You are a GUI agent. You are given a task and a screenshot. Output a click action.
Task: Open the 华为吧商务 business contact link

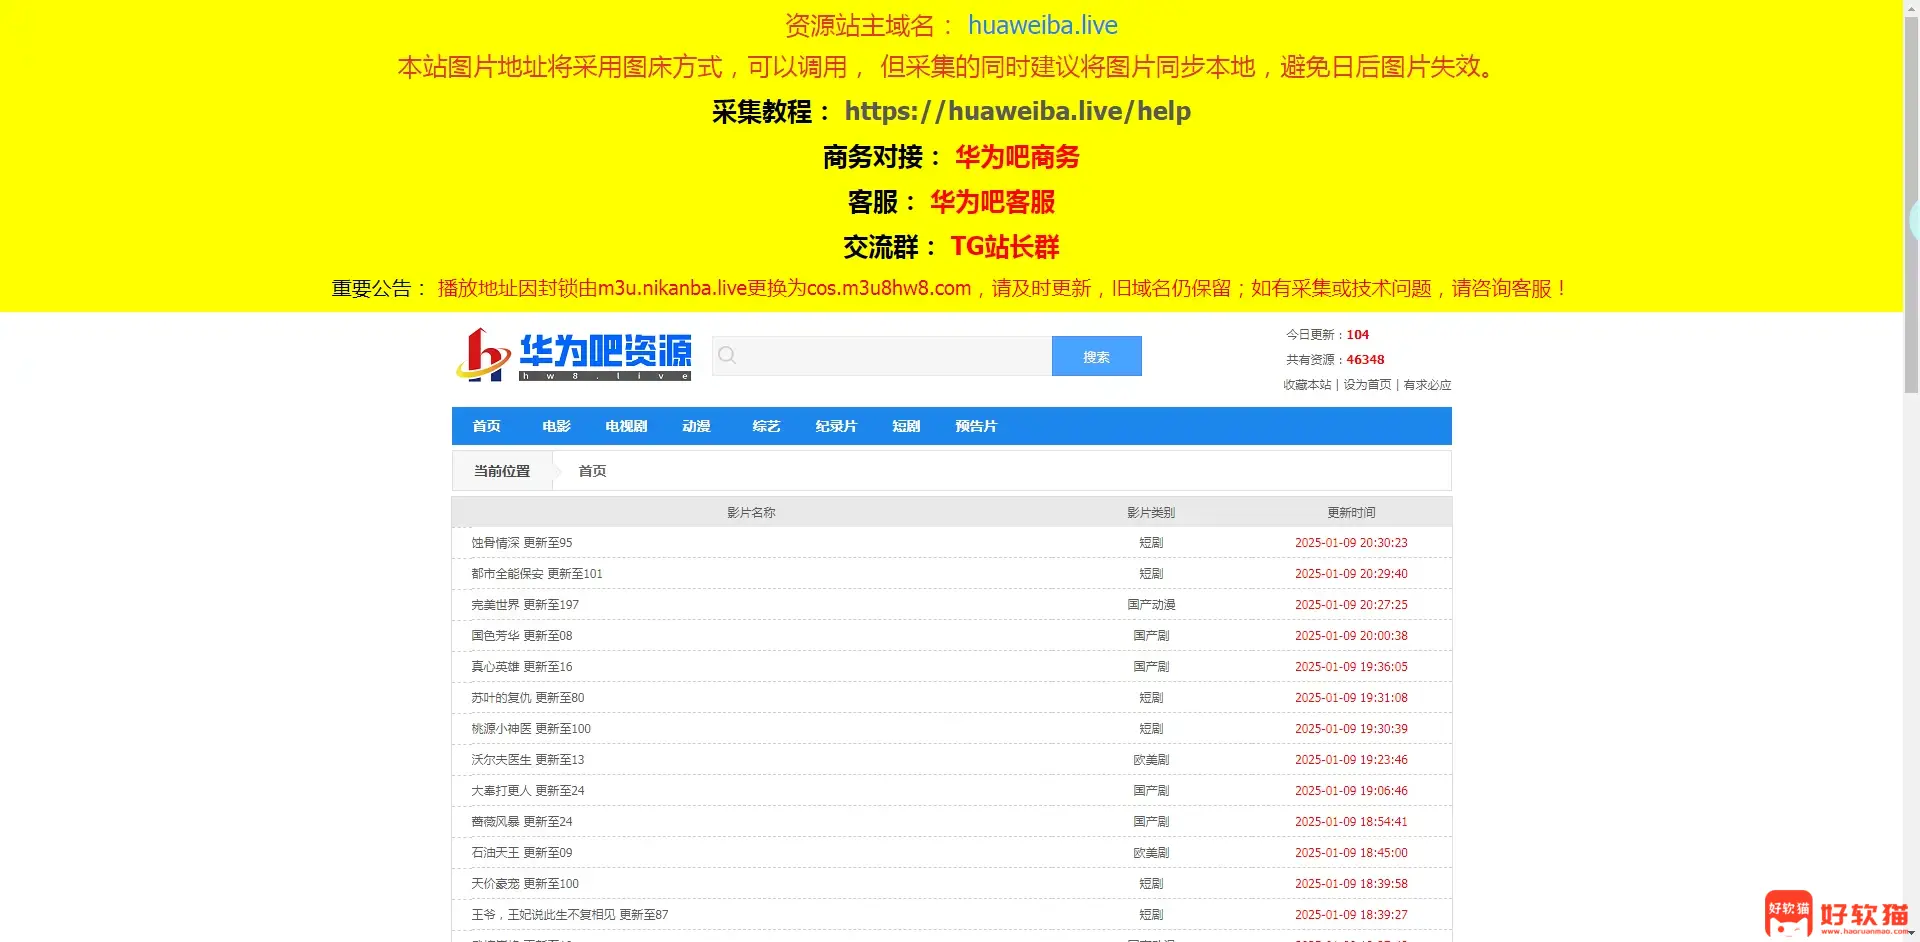[x=1017, y=157]
